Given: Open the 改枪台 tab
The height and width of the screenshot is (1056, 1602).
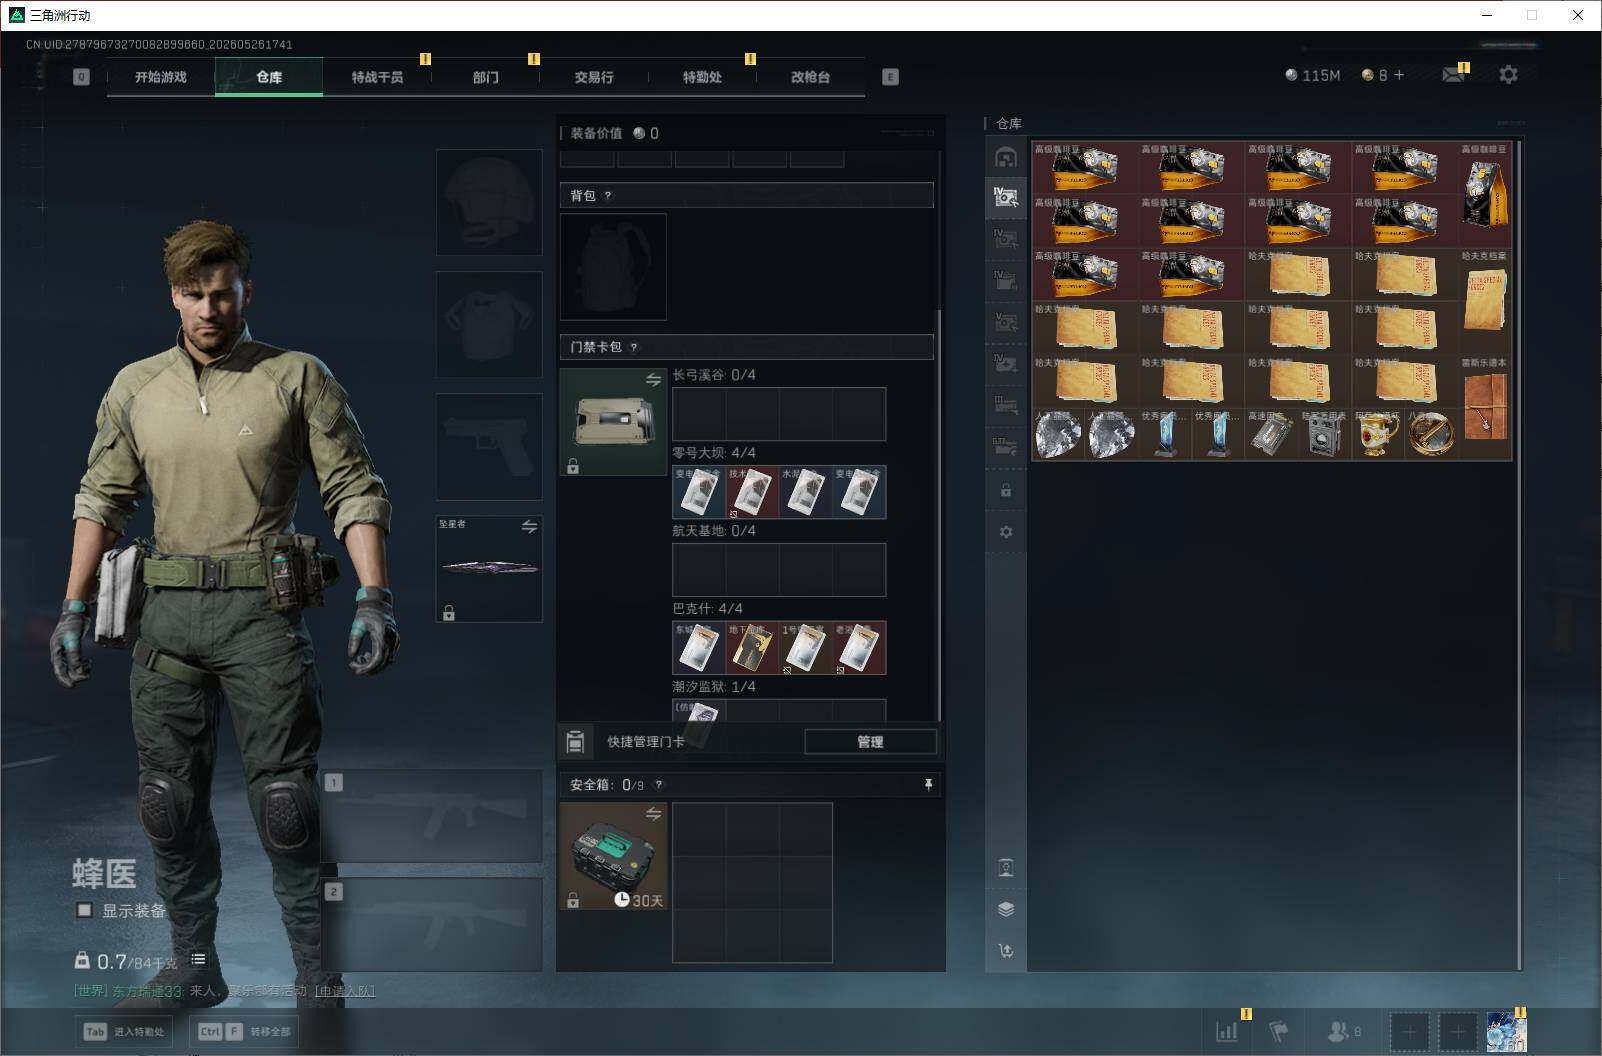Looking at the screenshot, I should (810, 77).
